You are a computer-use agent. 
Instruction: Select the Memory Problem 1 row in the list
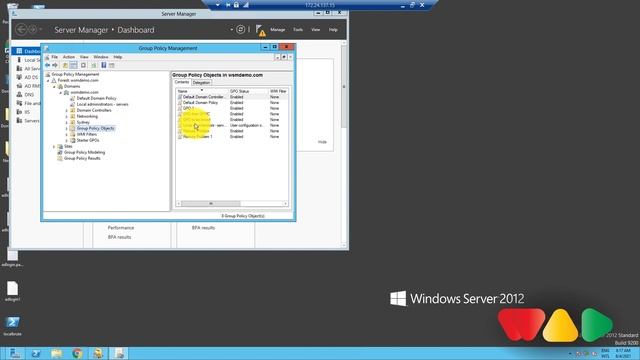click(x=232, y=137)
